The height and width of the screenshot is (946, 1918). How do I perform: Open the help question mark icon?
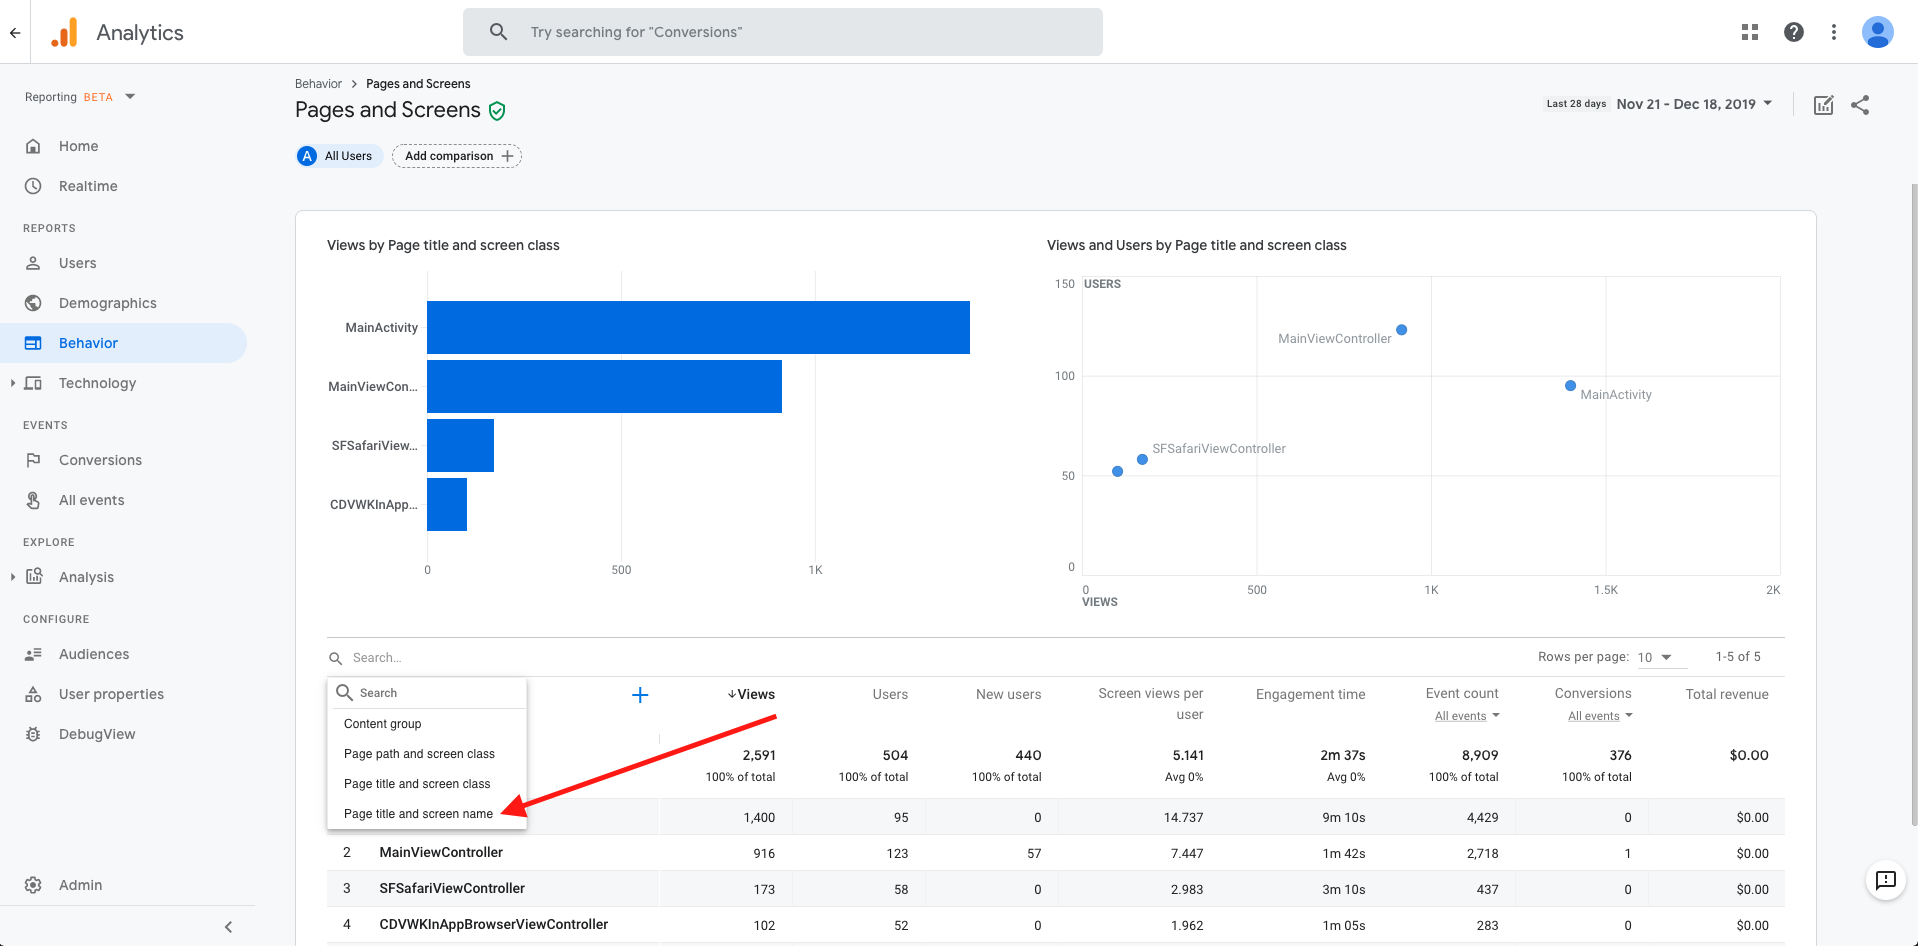click(x=1793, y=32)
